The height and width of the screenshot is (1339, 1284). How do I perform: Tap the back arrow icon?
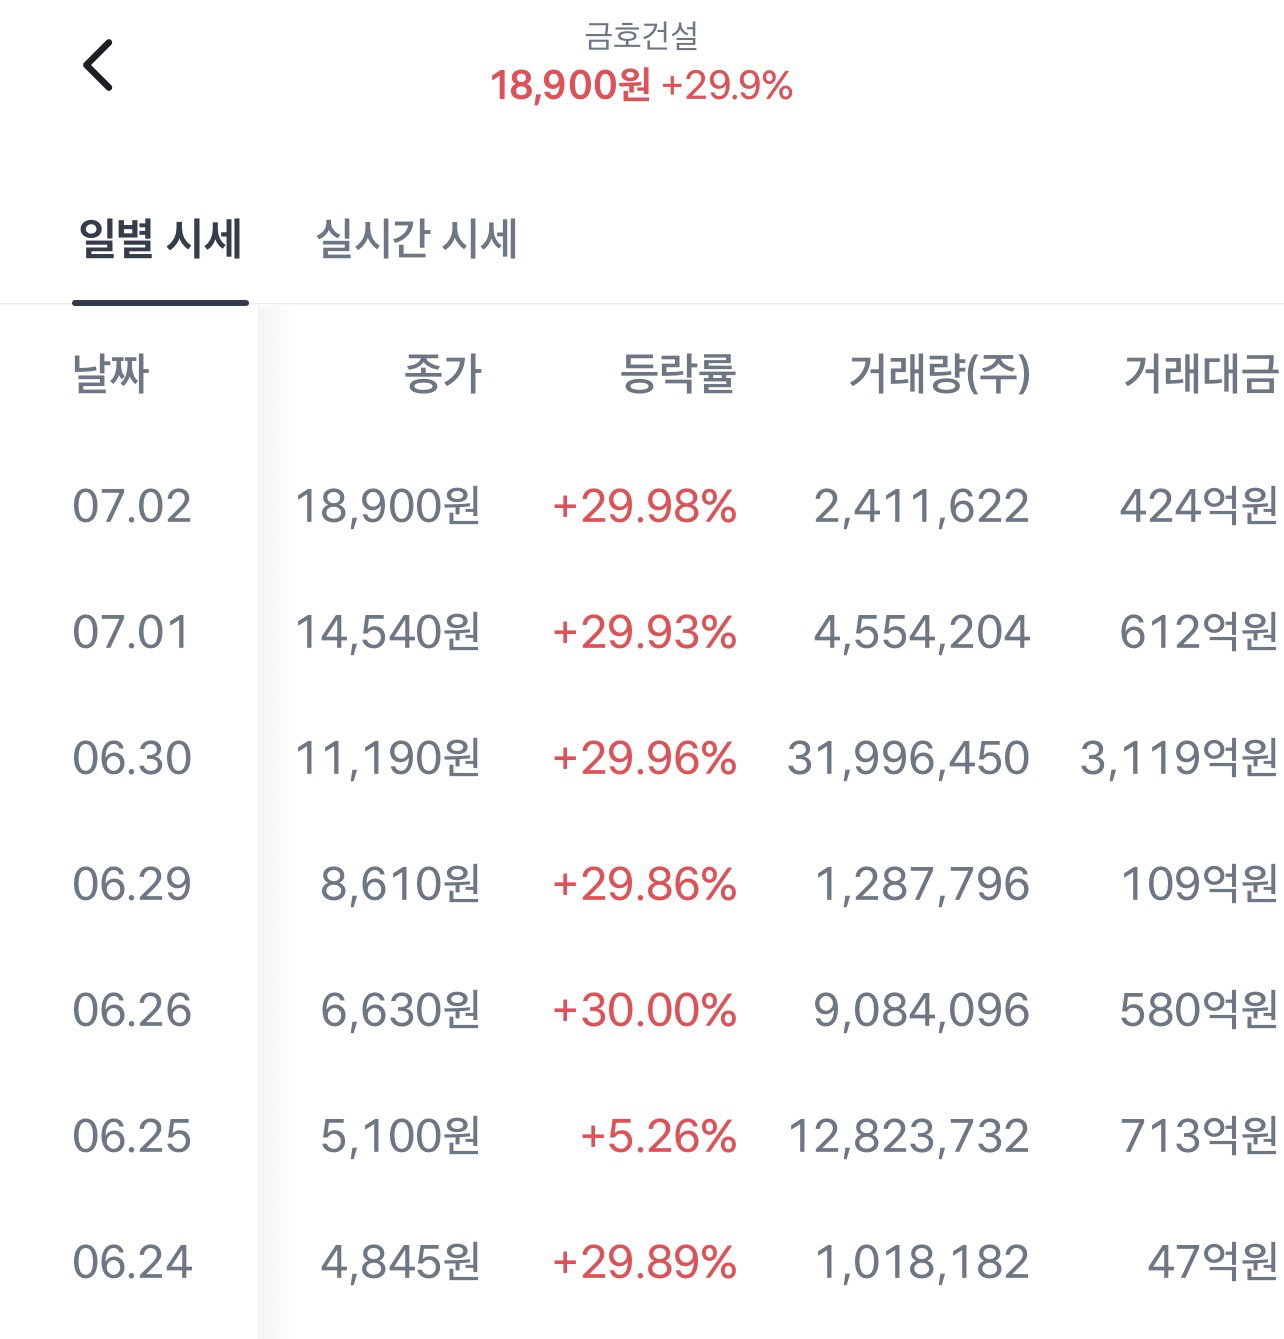pos(98,66)
